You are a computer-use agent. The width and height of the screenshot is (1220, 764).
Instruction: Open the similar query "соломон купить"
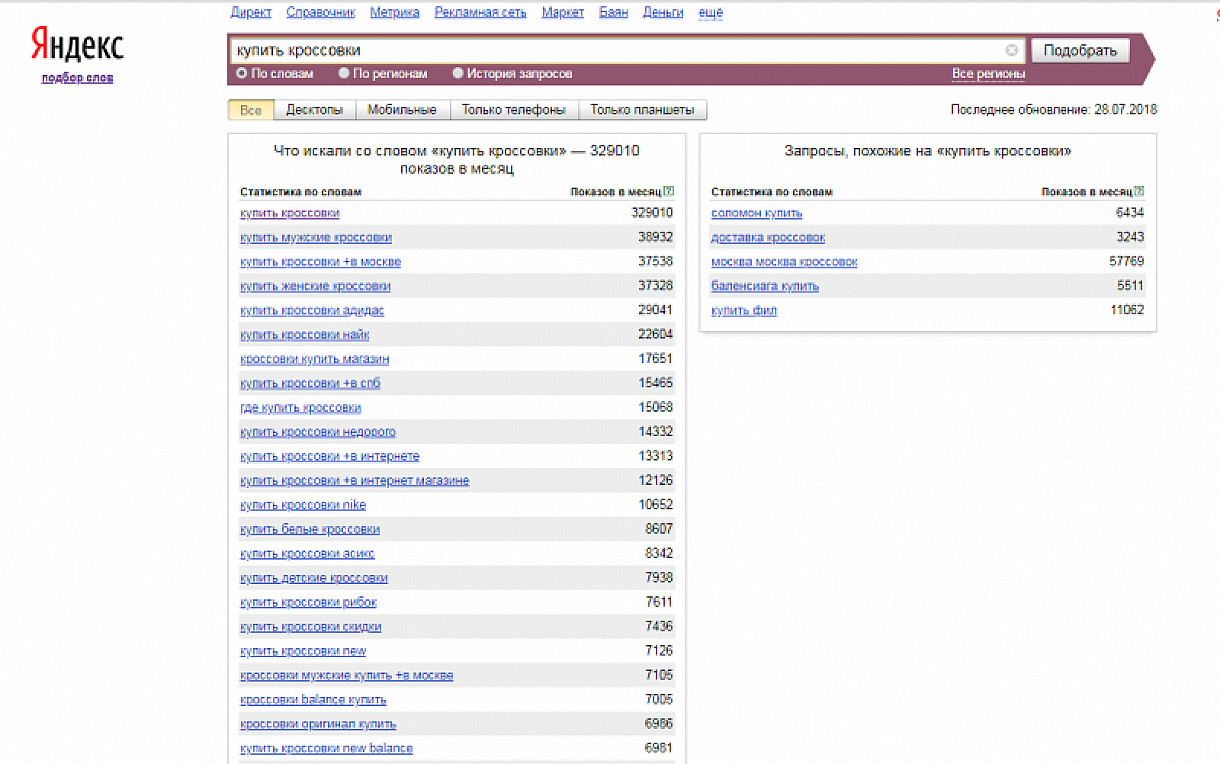(757, 213)
